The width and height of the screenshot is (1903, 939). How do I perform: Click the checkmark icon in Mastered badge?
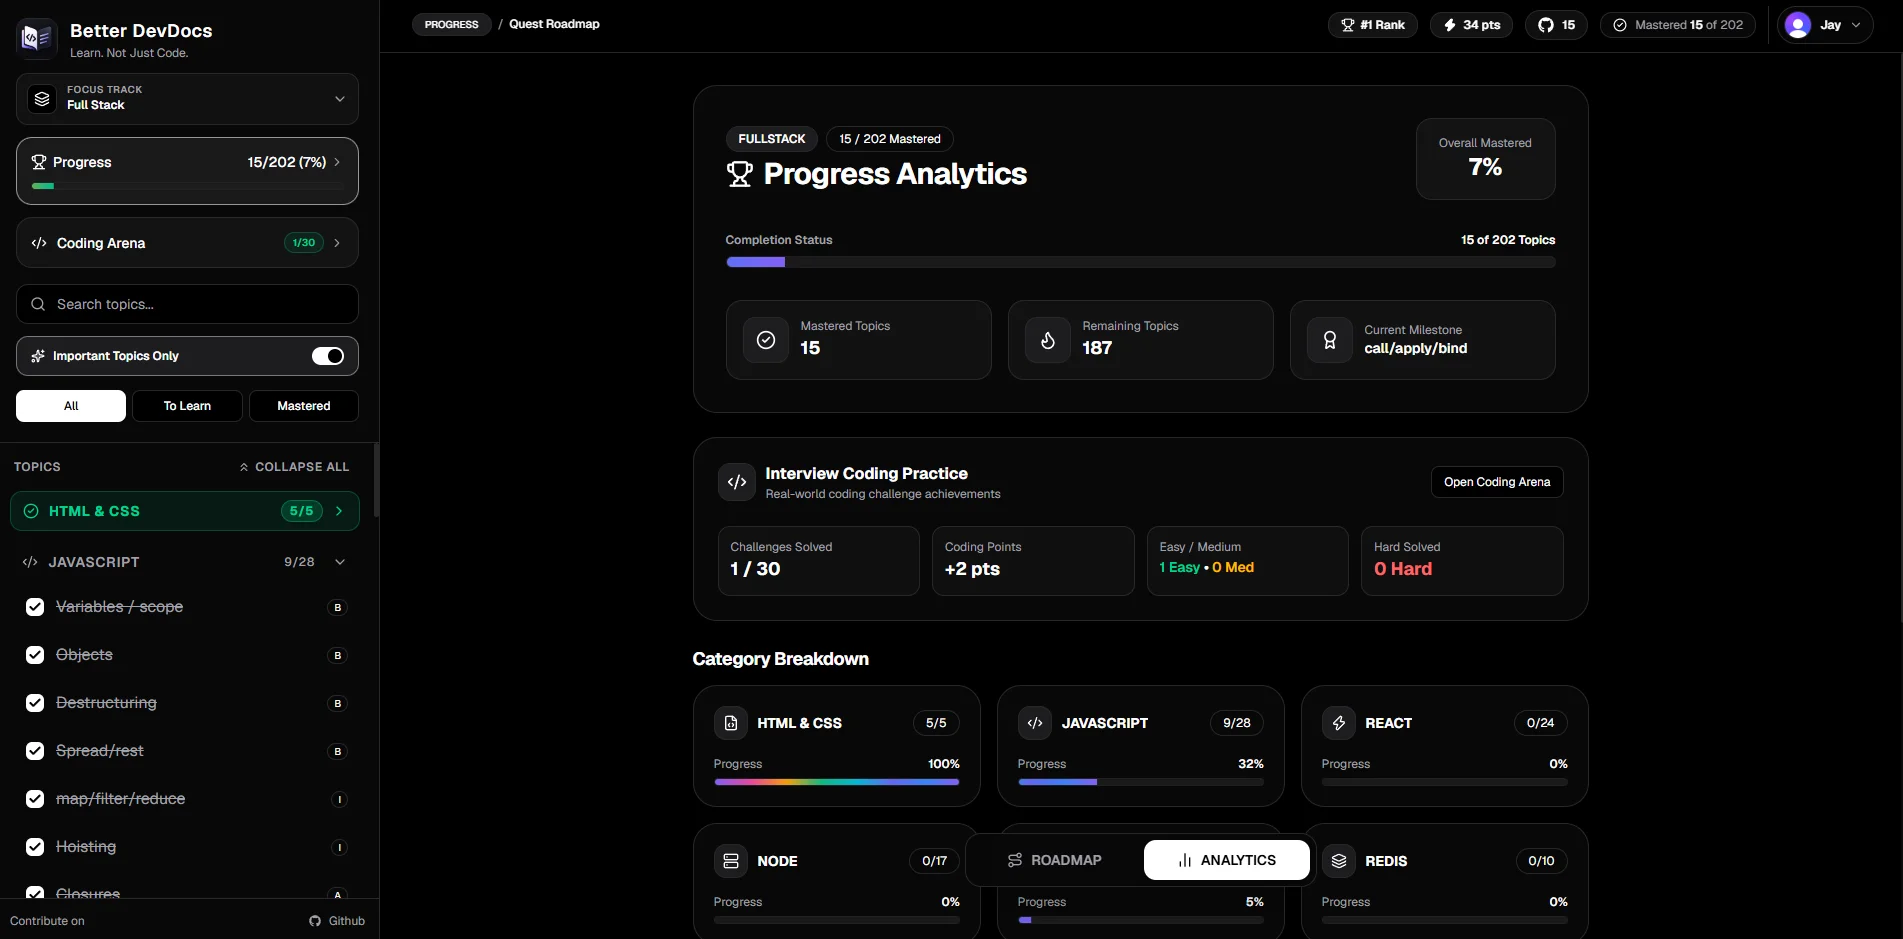tap(1620, 25)
